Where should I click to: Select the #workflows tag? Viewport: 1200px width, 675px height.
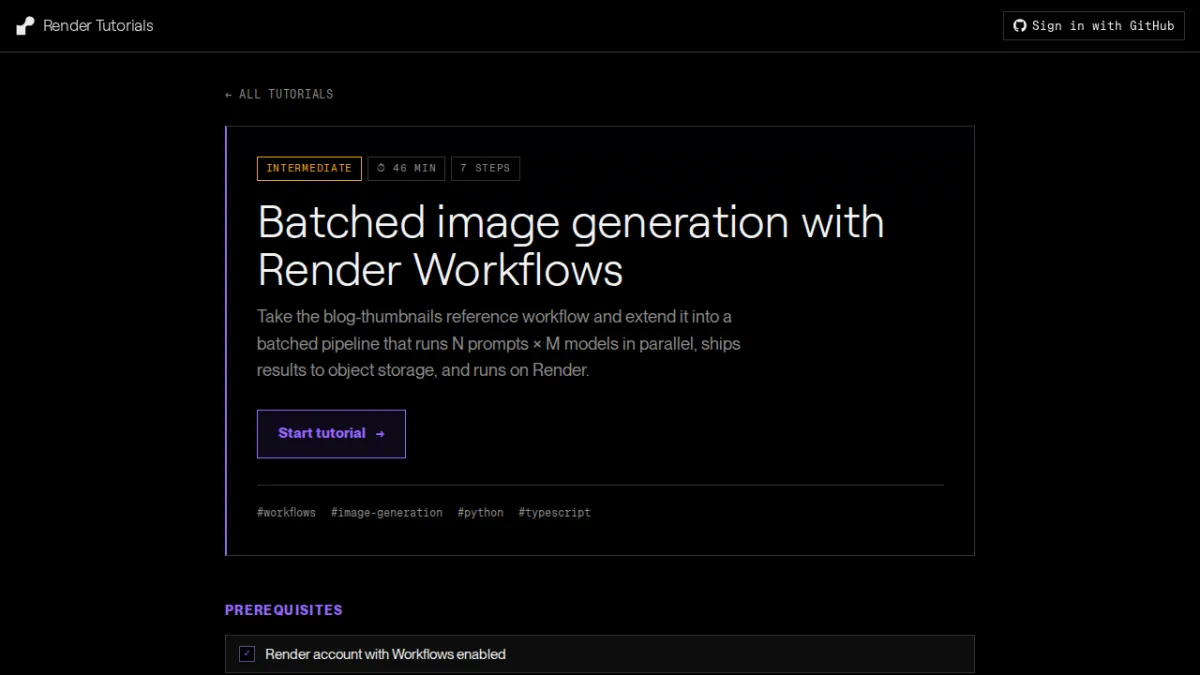(286, 513)
